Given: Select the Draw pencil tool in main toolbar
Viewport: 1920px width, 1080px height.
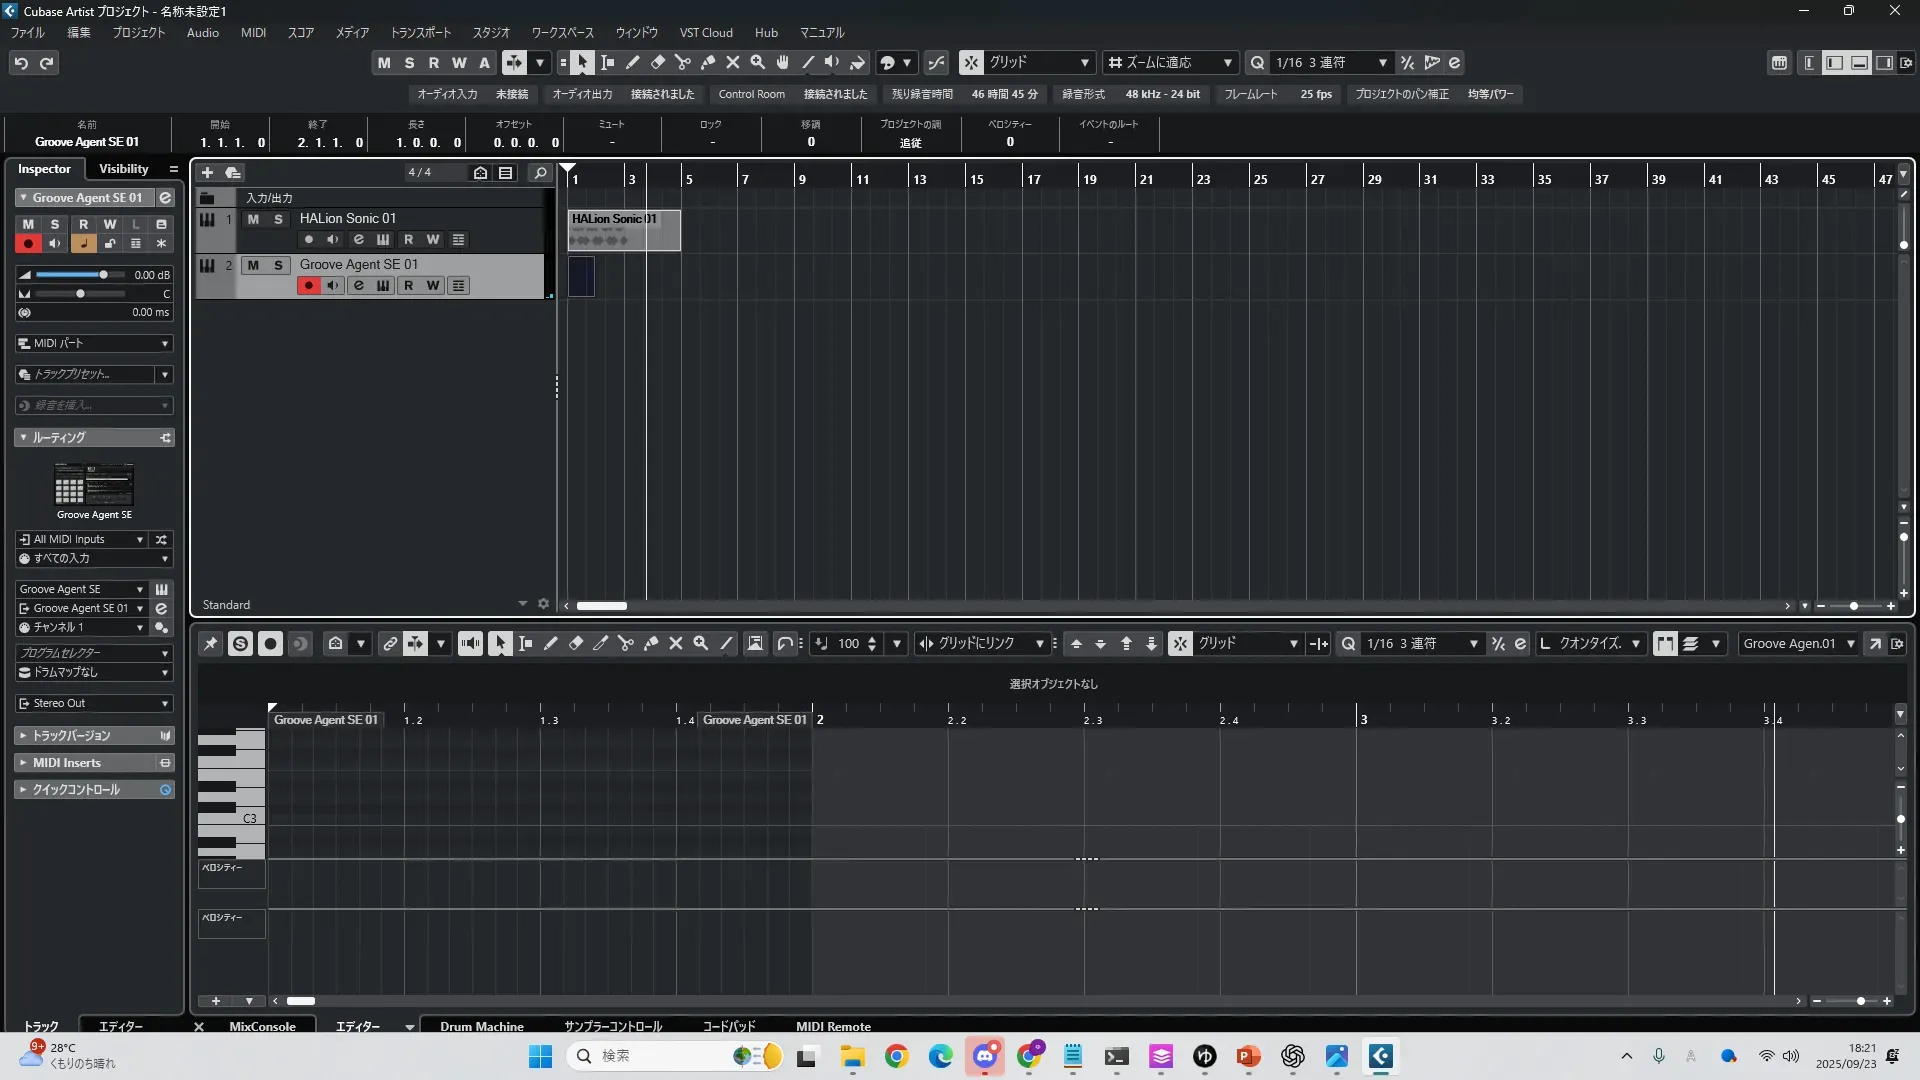Looking at the screenshot, I should (x=633, y=63).
